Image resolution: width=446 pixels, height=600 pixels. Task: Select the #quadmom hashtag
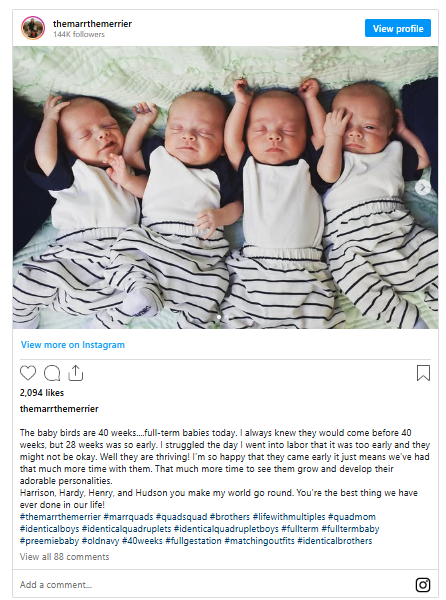click(352, 517)
